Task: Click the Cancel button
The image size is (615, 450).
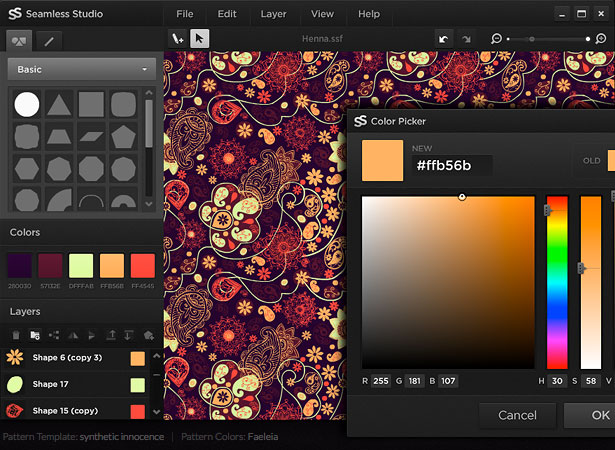Action: (x=517, y=415)
